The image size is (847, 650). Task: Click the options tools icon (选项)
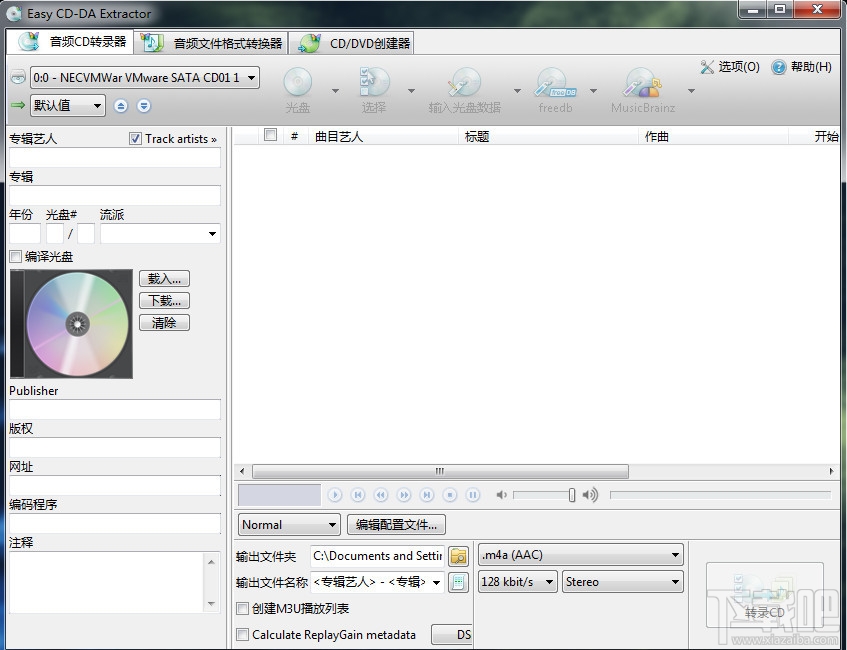tap(707, 67)
